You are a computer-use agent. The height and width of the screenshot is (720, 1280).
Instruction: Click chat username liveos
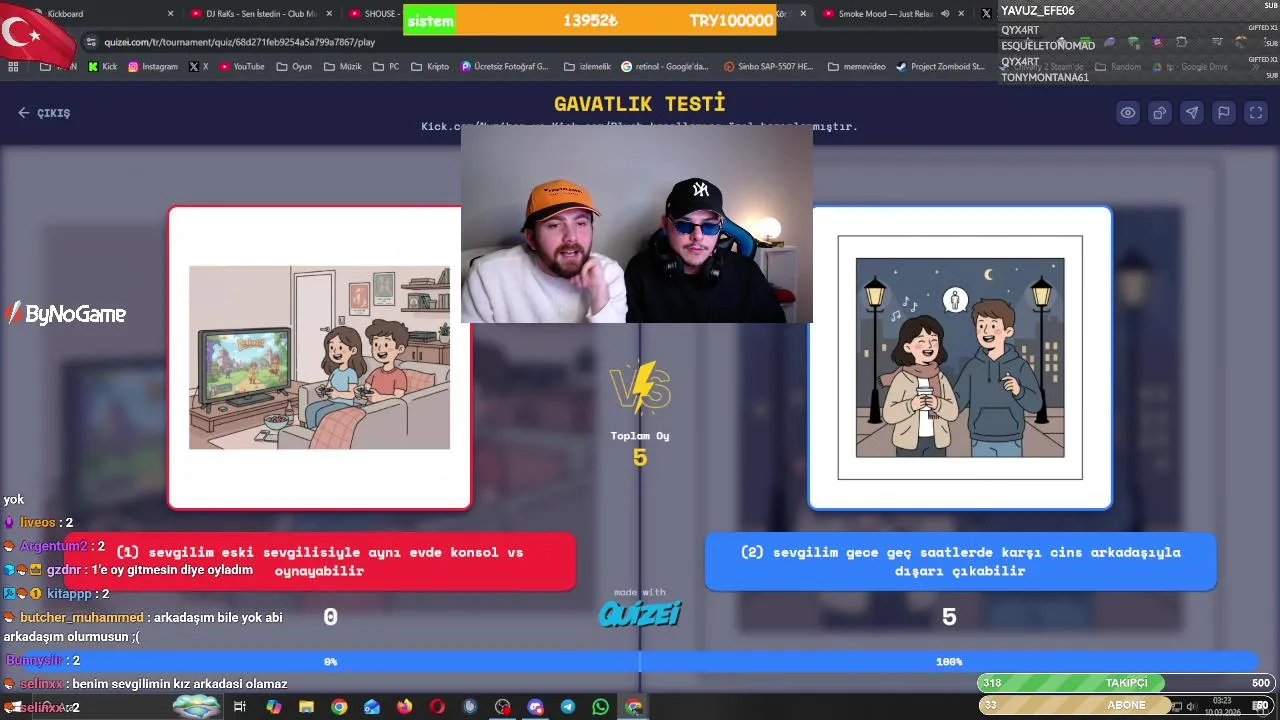click(38, 523)
